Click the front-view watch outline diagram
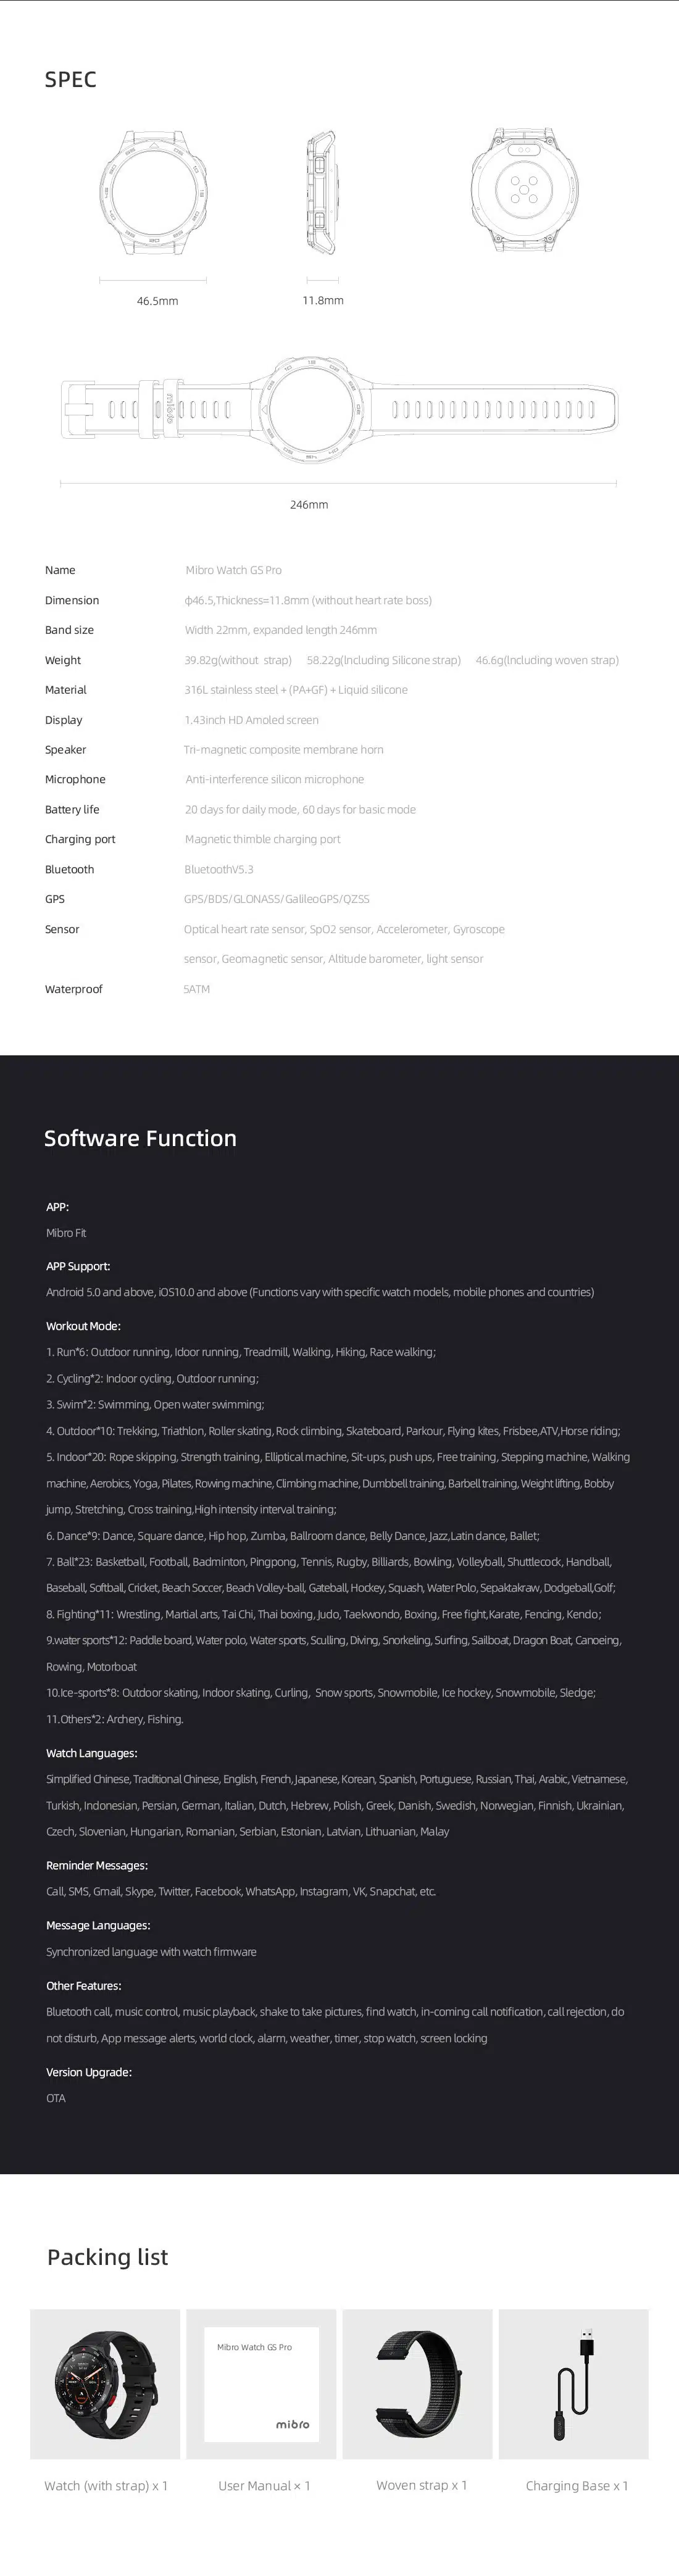679x2576 pixels. click(153, 190)
